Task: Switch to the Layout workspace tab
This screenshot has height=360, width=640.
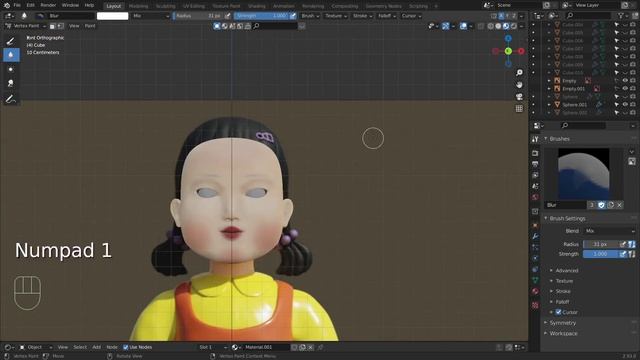Action: [x=113, y=6]
